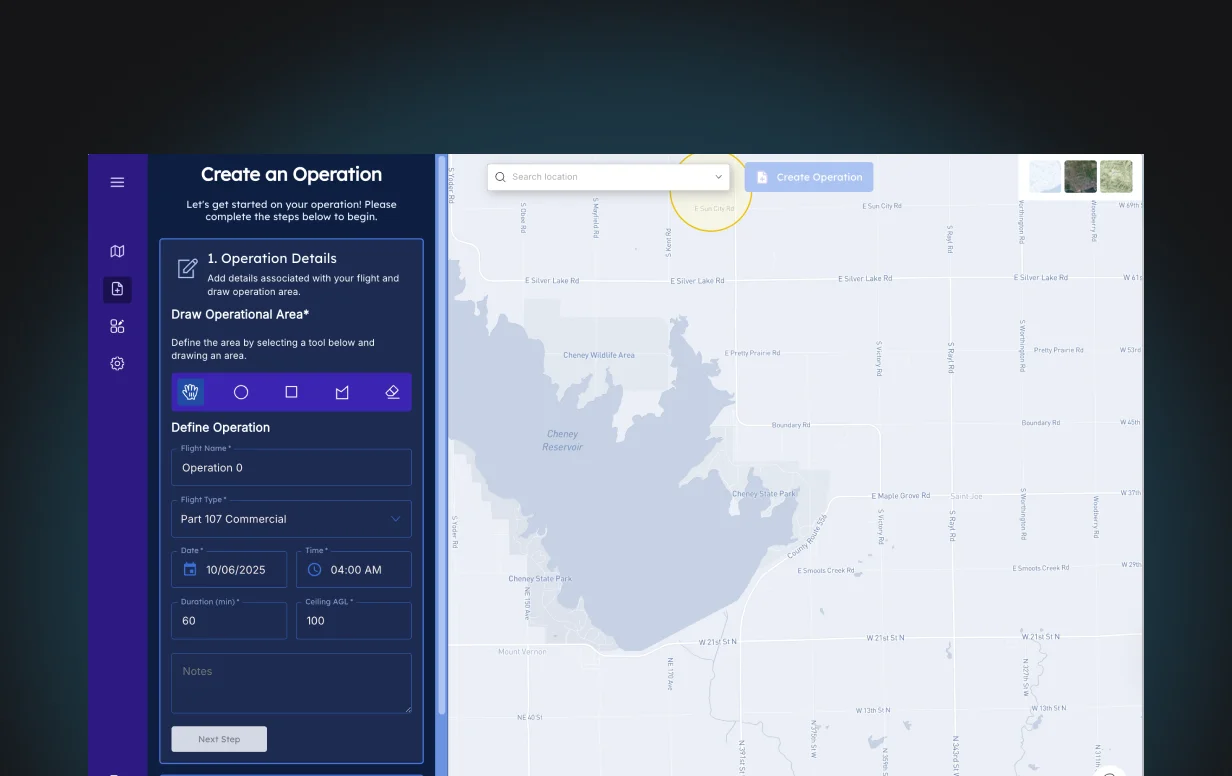This screenshot has width=1232, height=776.
Task: Click the Mount Vernon map label
Action: click(x=522, y=652)
